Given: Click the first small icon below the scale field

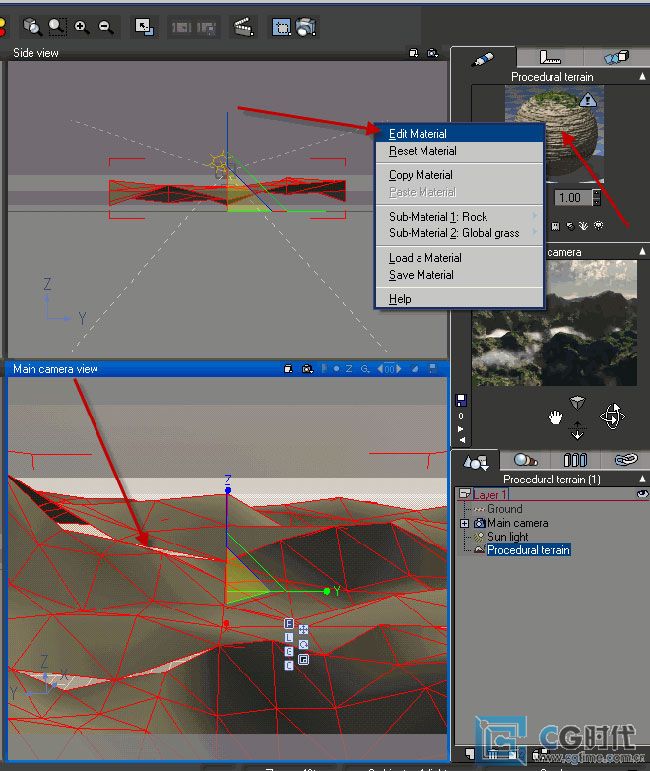Looking at the screenshot, I should [556, 226].
